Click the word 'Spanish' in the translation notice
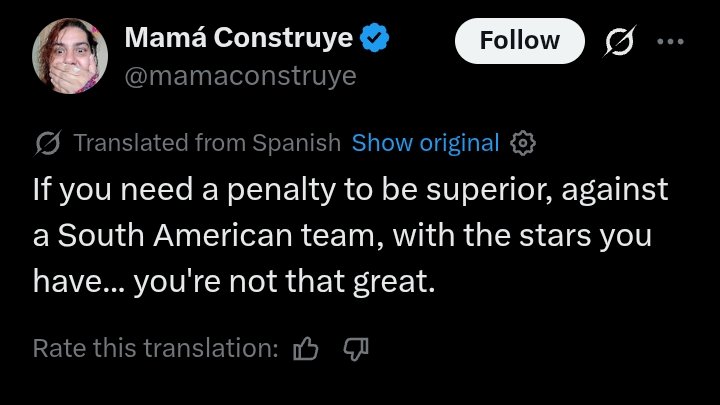Screen dimensions: 720x405 pos(296,143)
